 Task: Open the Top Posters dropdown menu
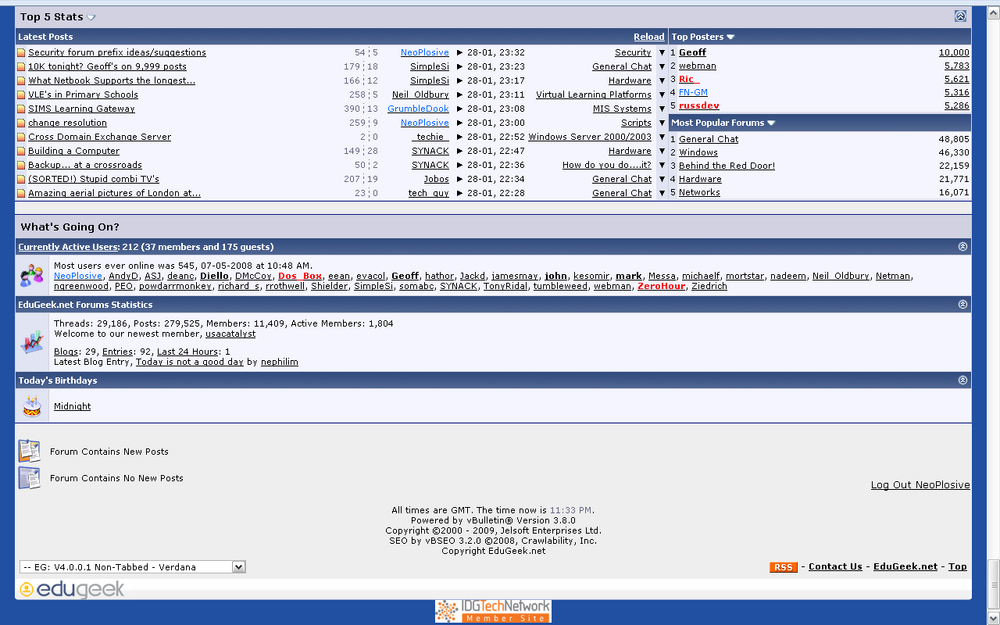[x=730, y=37]
